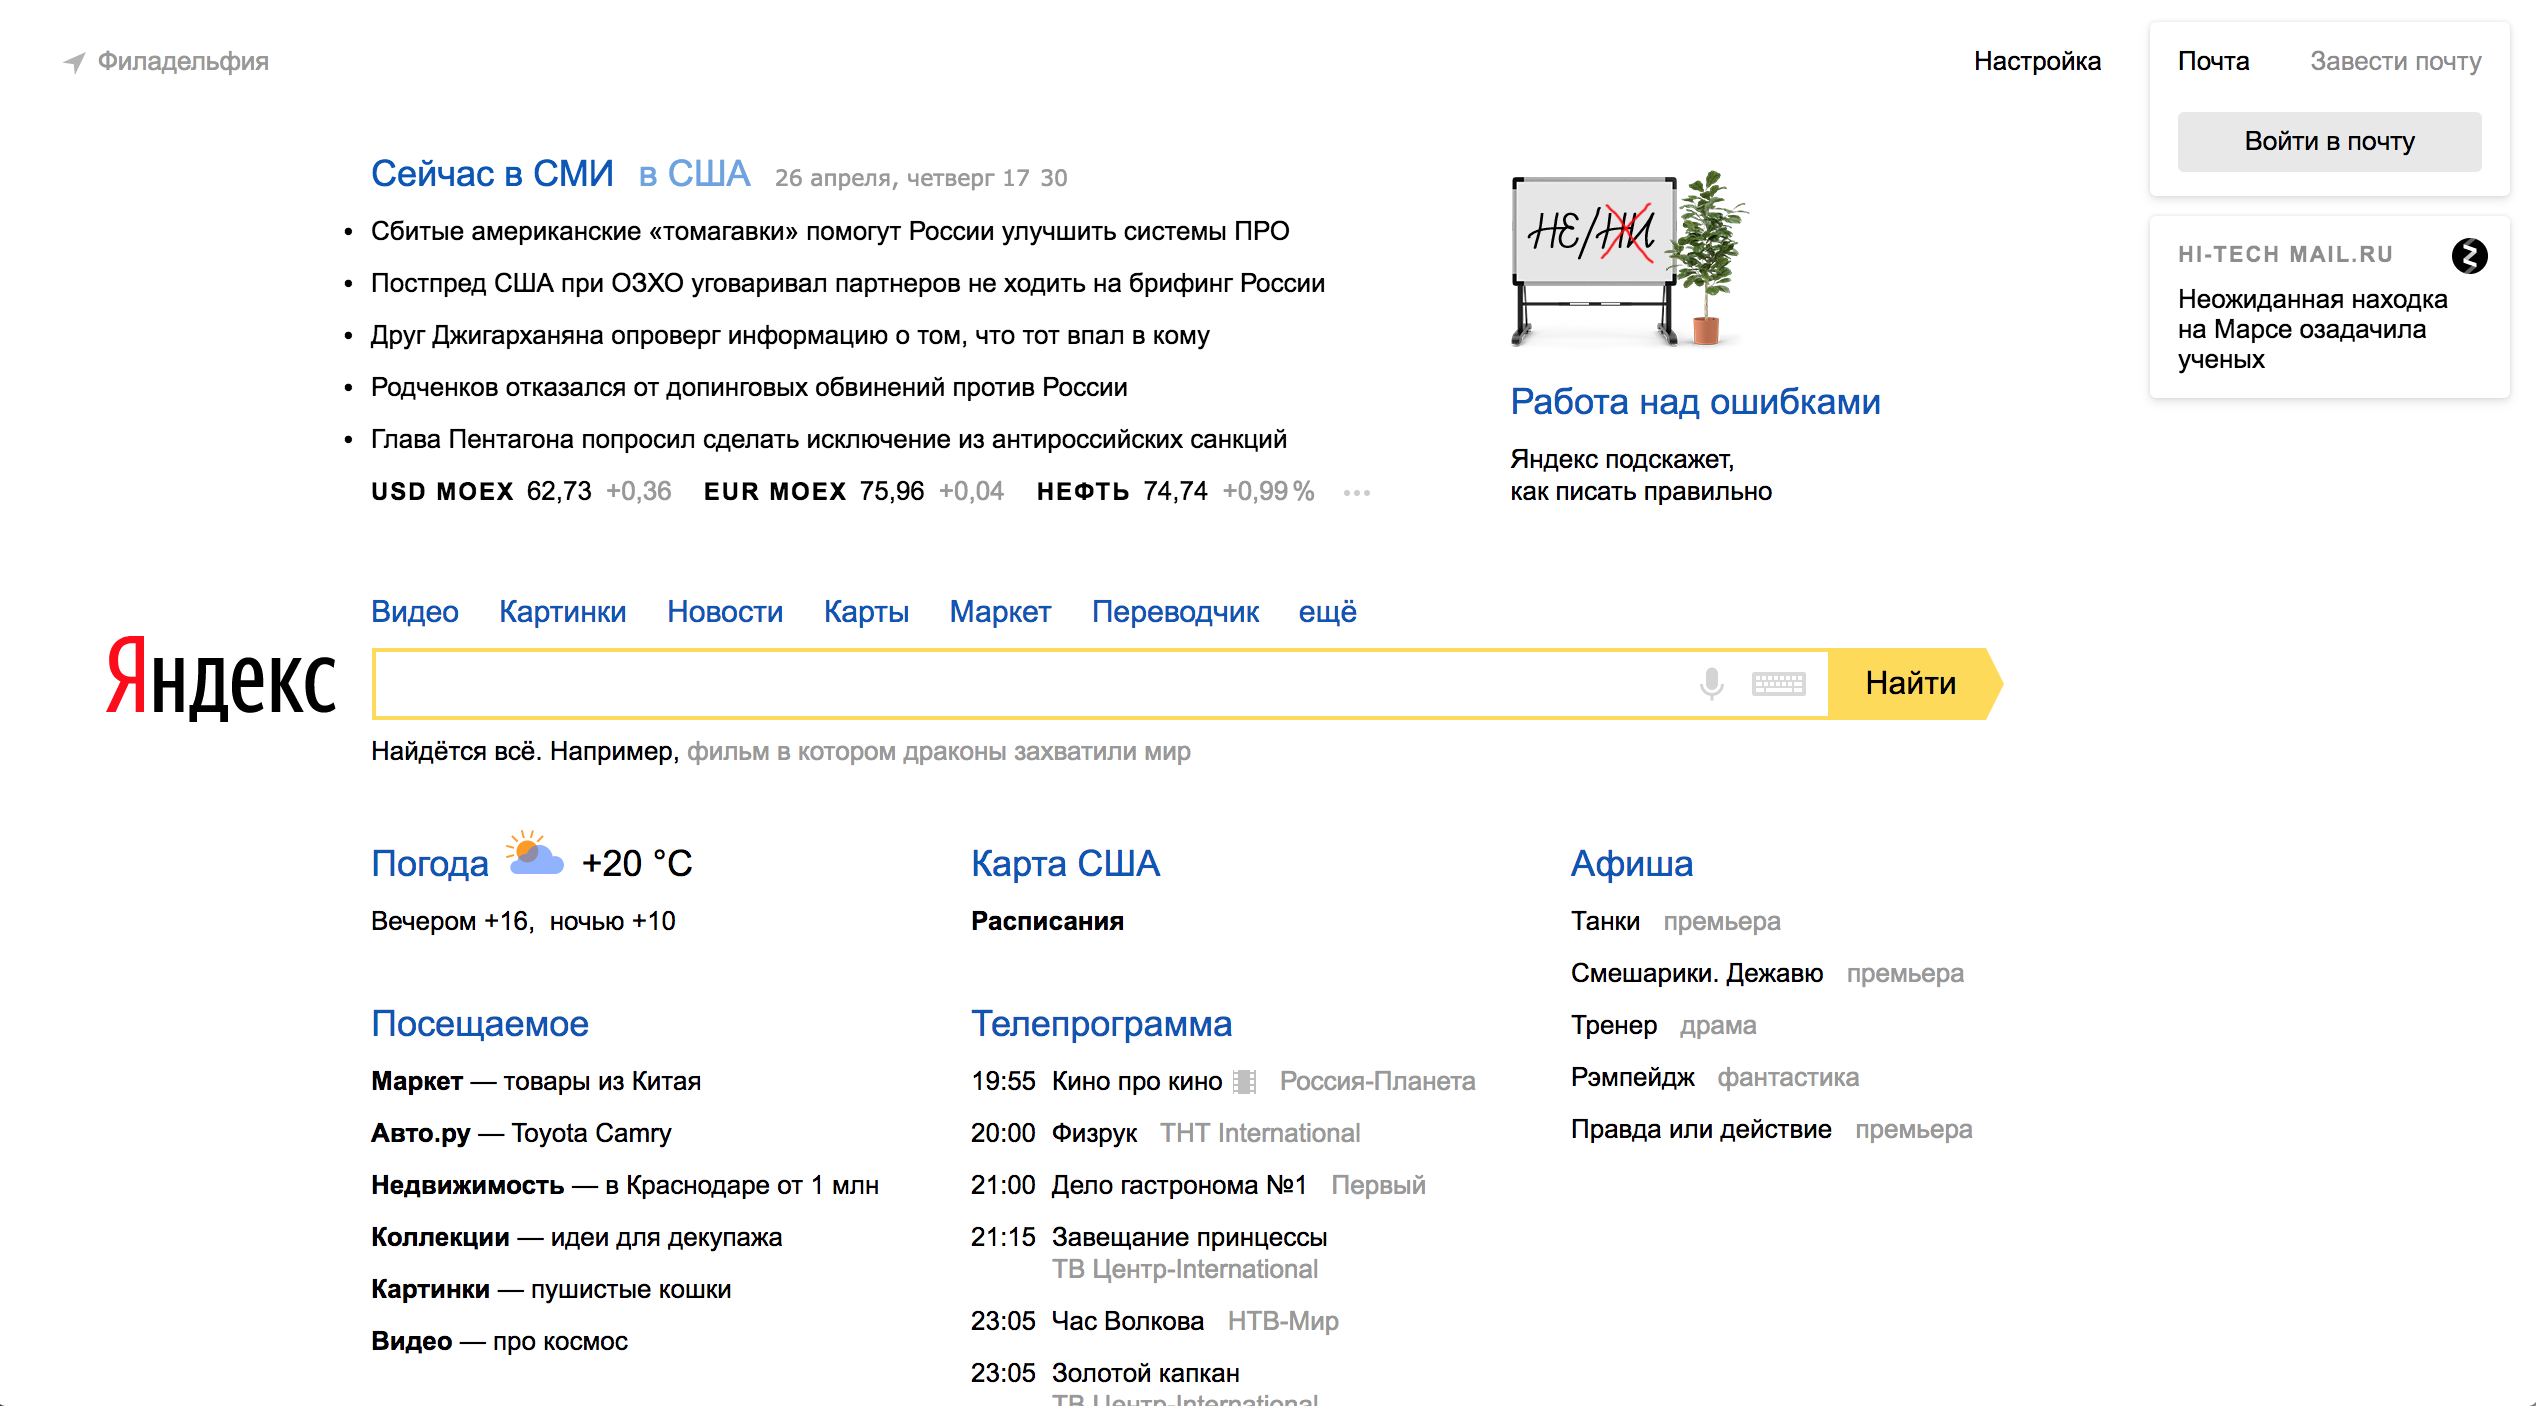Click the Расписания link
This screenshot has width=2536, height=1406.
pyautogui.click(x=1047, y=921)
